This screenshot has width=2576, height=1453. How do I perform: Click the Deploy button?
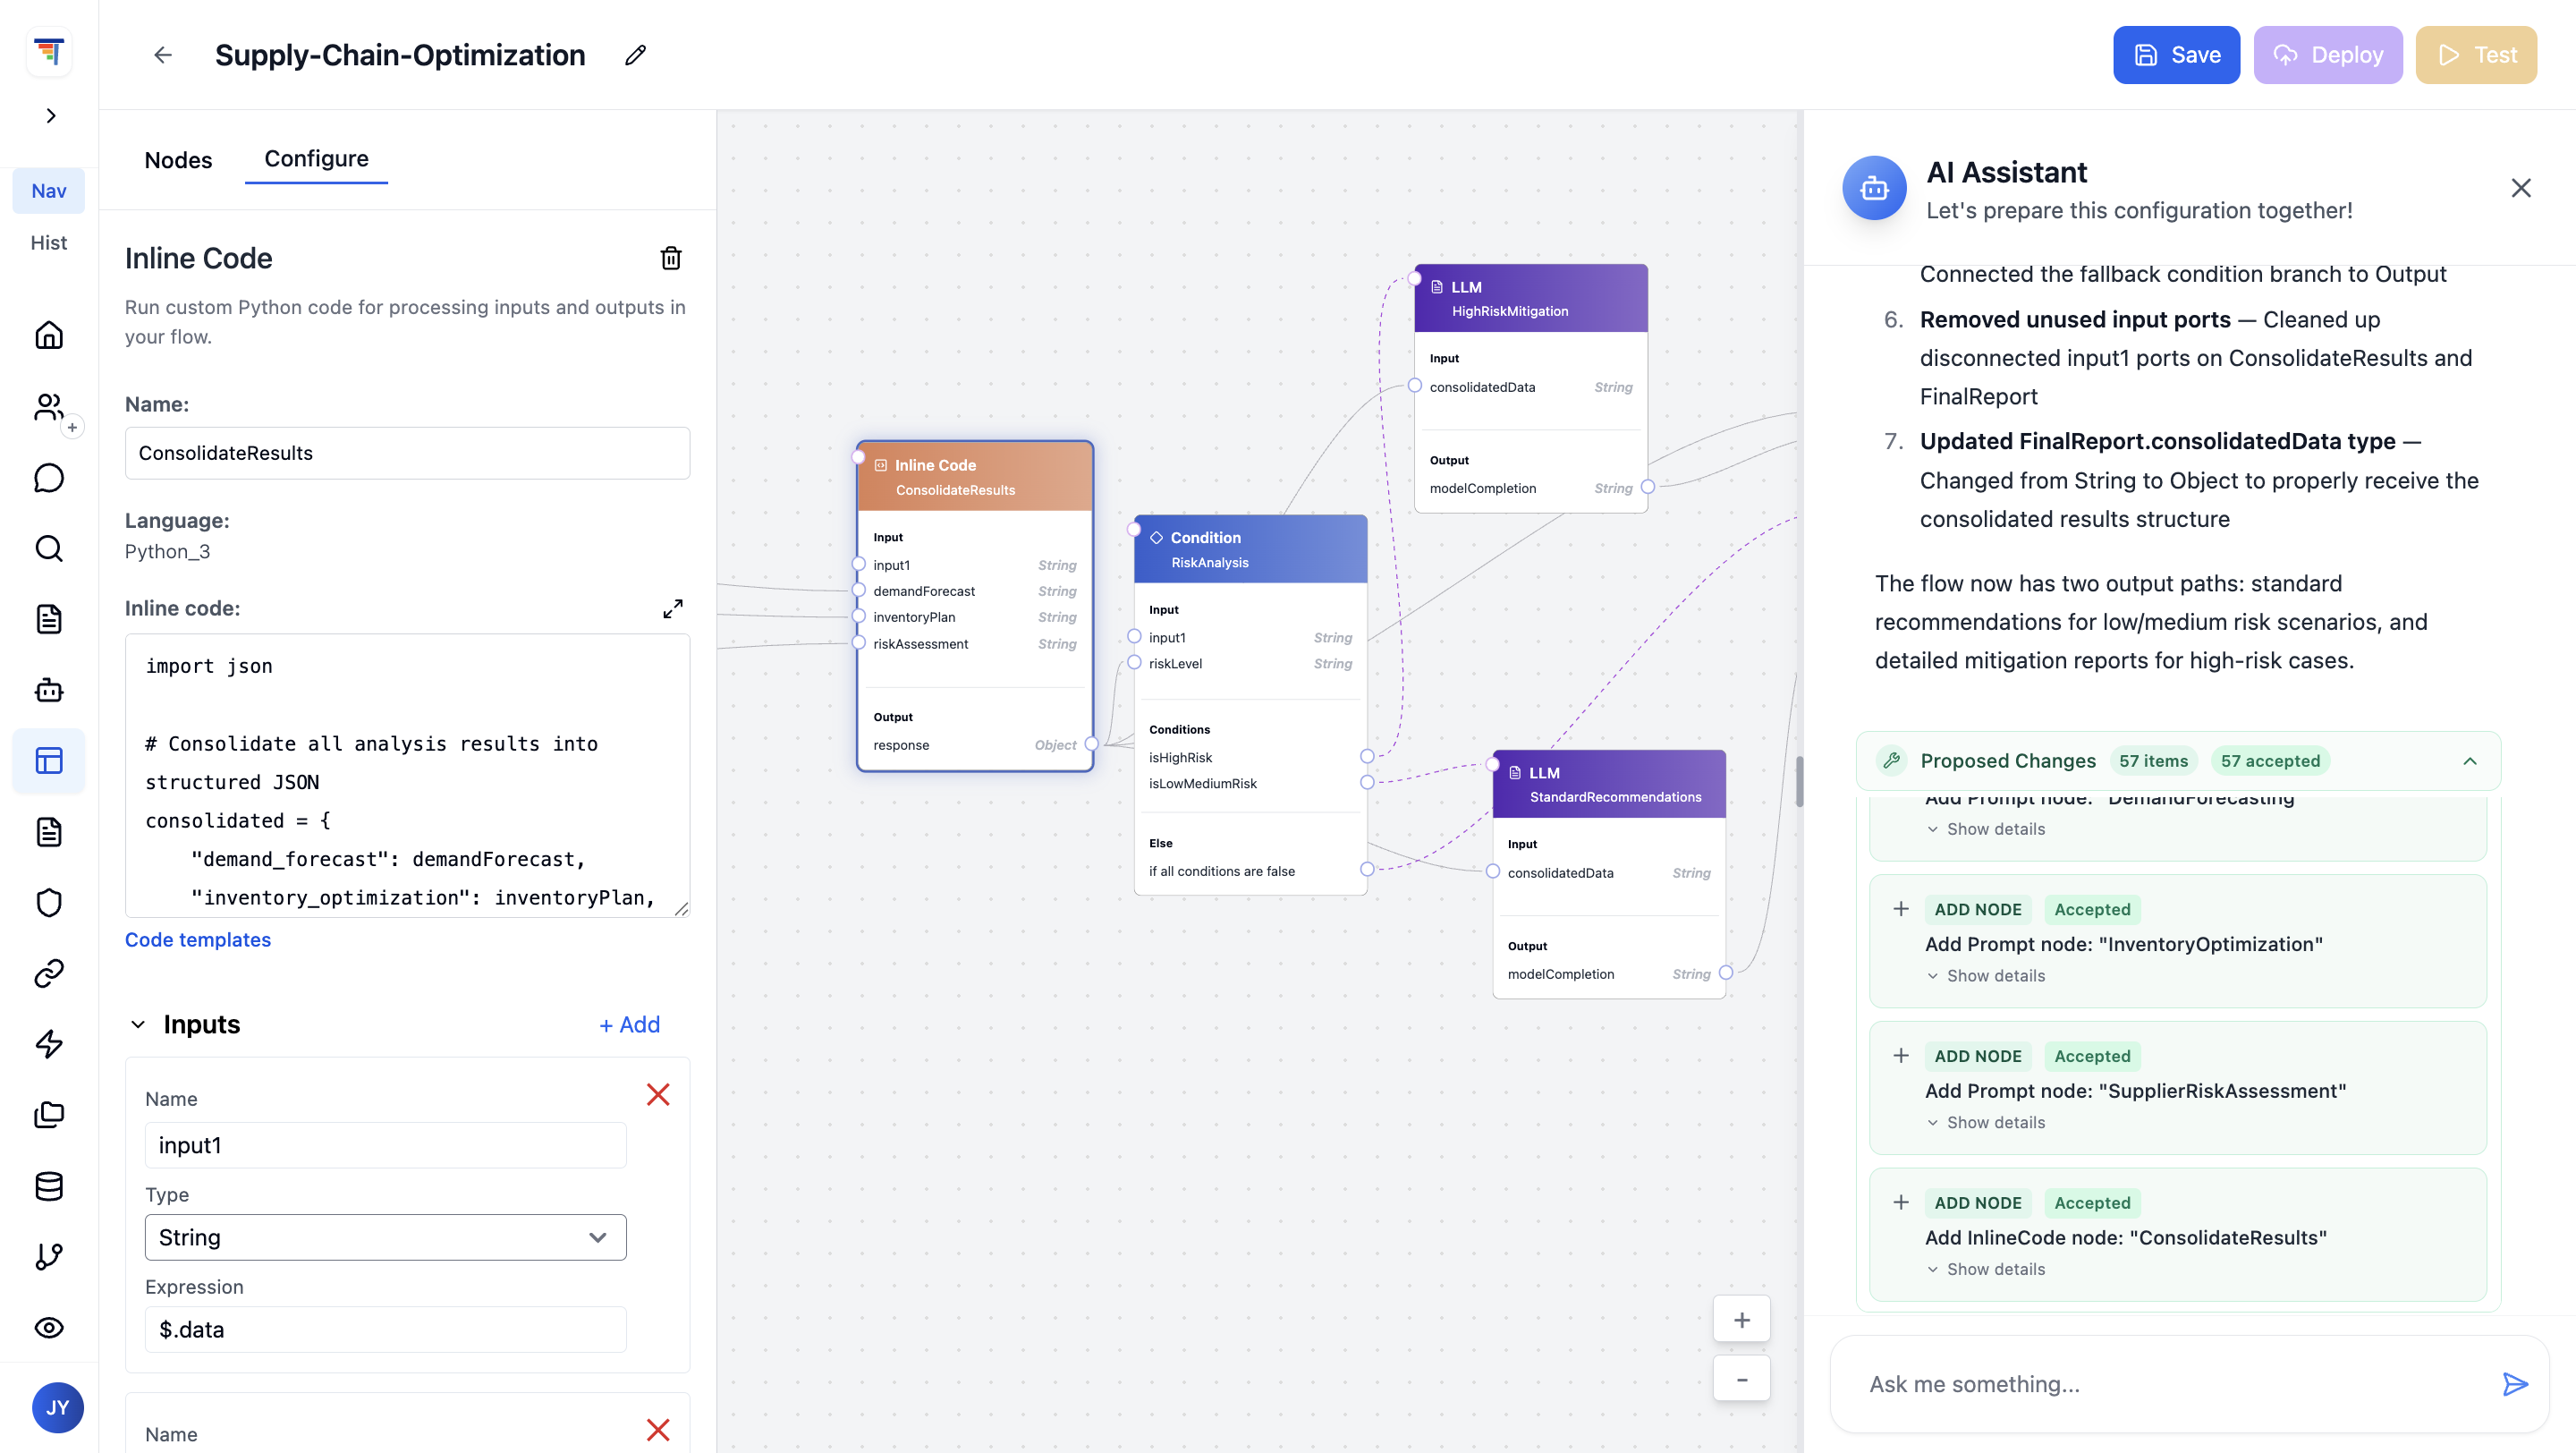[x=2327, y=55]
